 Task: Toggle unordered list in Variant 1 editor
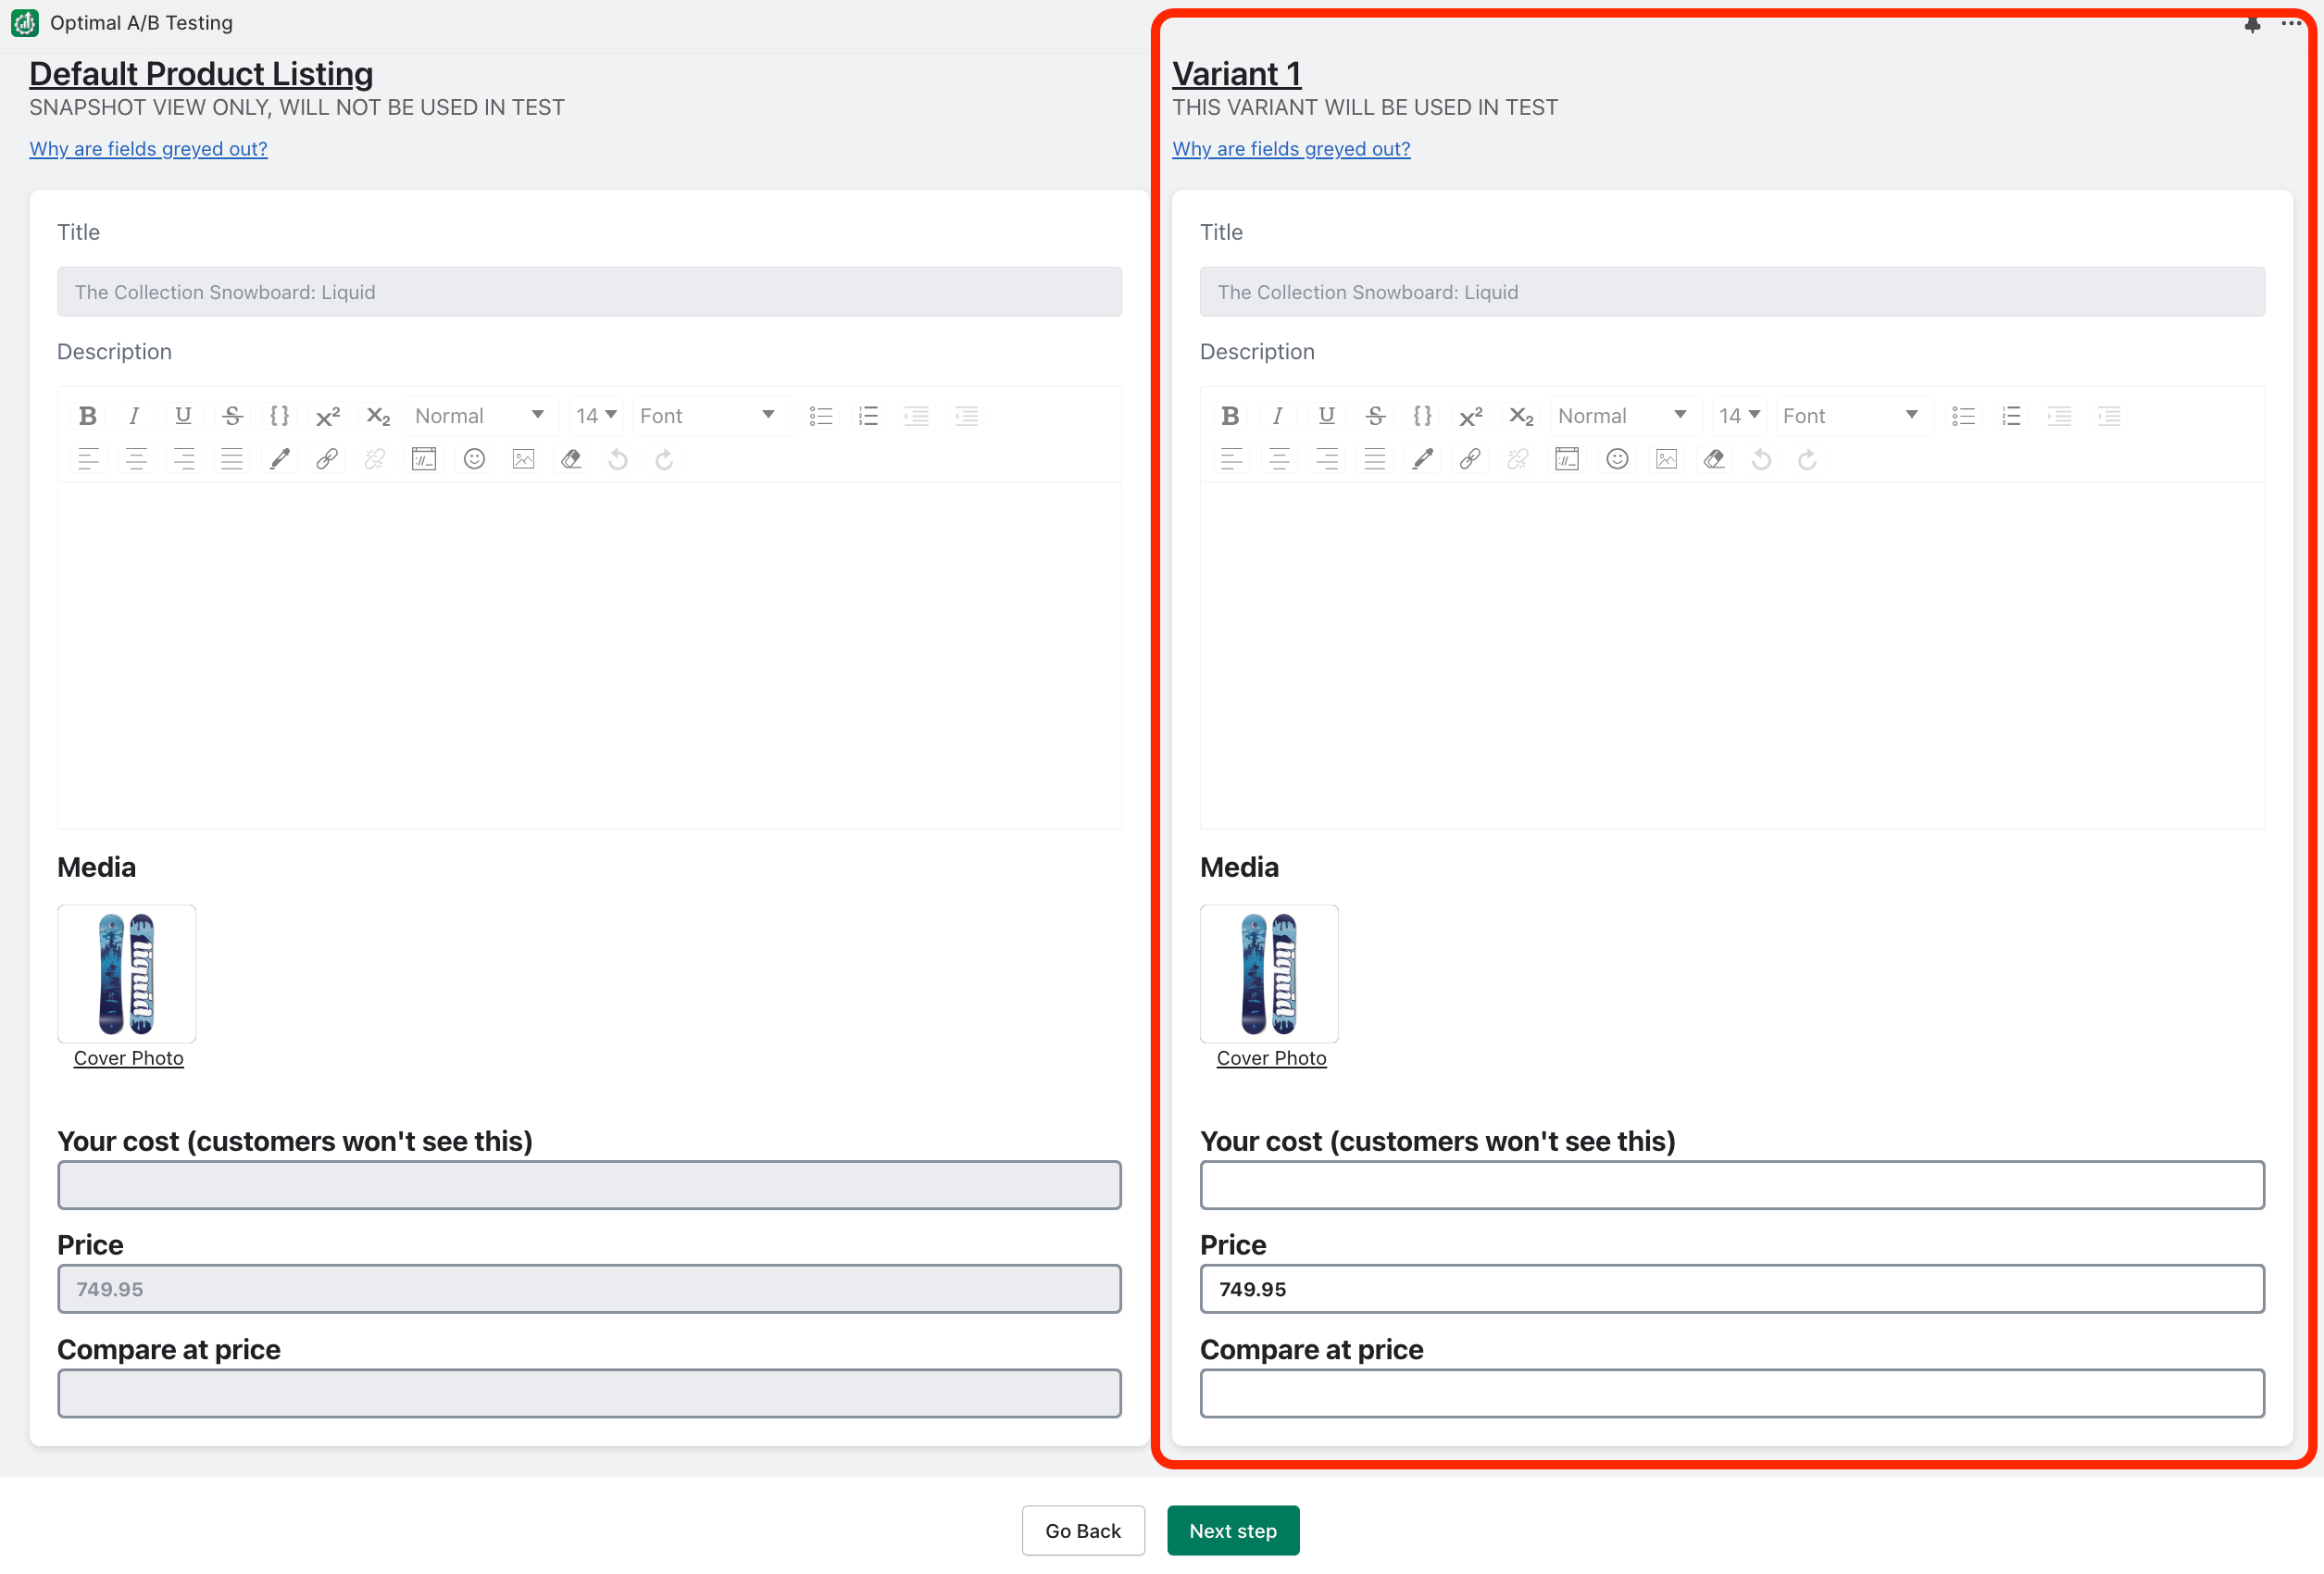click(x=1963, y=416)
